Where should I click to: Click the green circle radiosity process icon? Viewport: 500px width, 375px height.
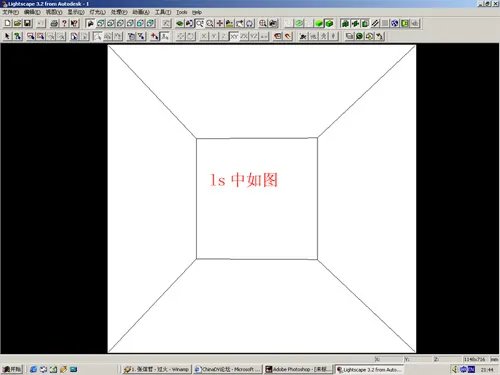[359, 36]
